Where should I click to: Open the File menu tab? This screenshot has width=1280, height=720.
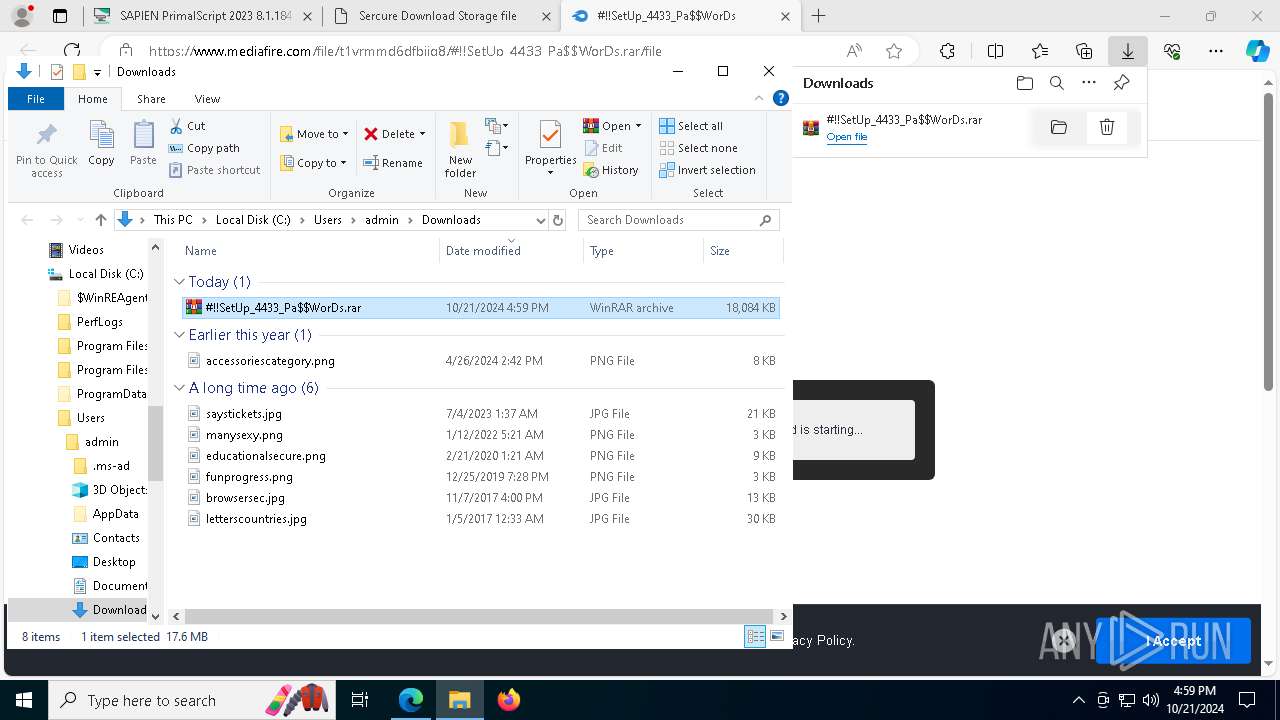click(36, 99)
